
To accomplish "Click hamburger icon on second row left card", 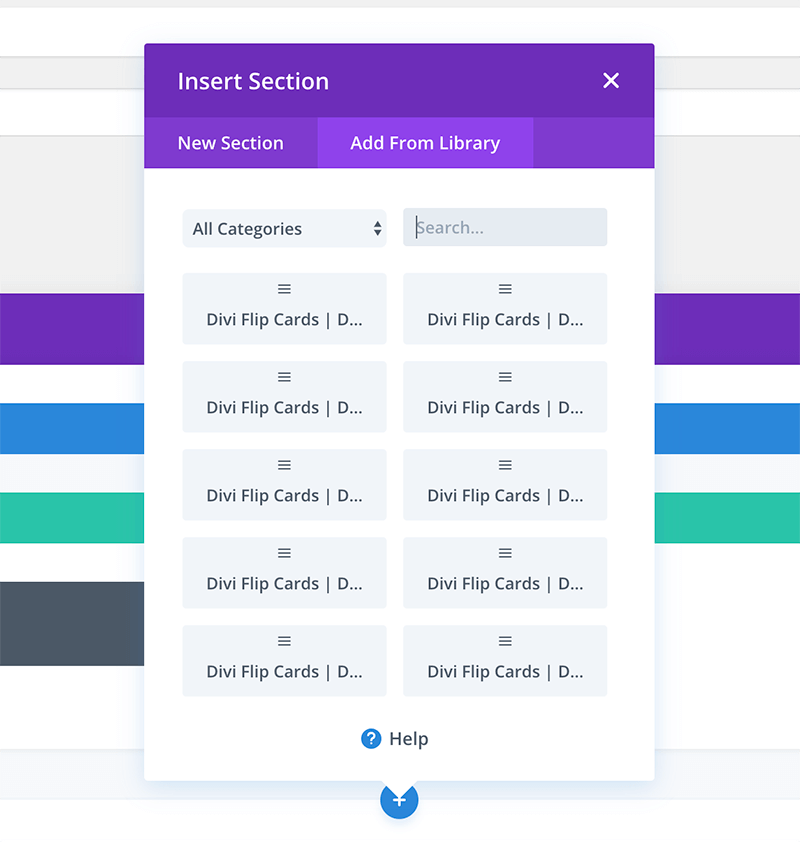I will pos(285,377).
